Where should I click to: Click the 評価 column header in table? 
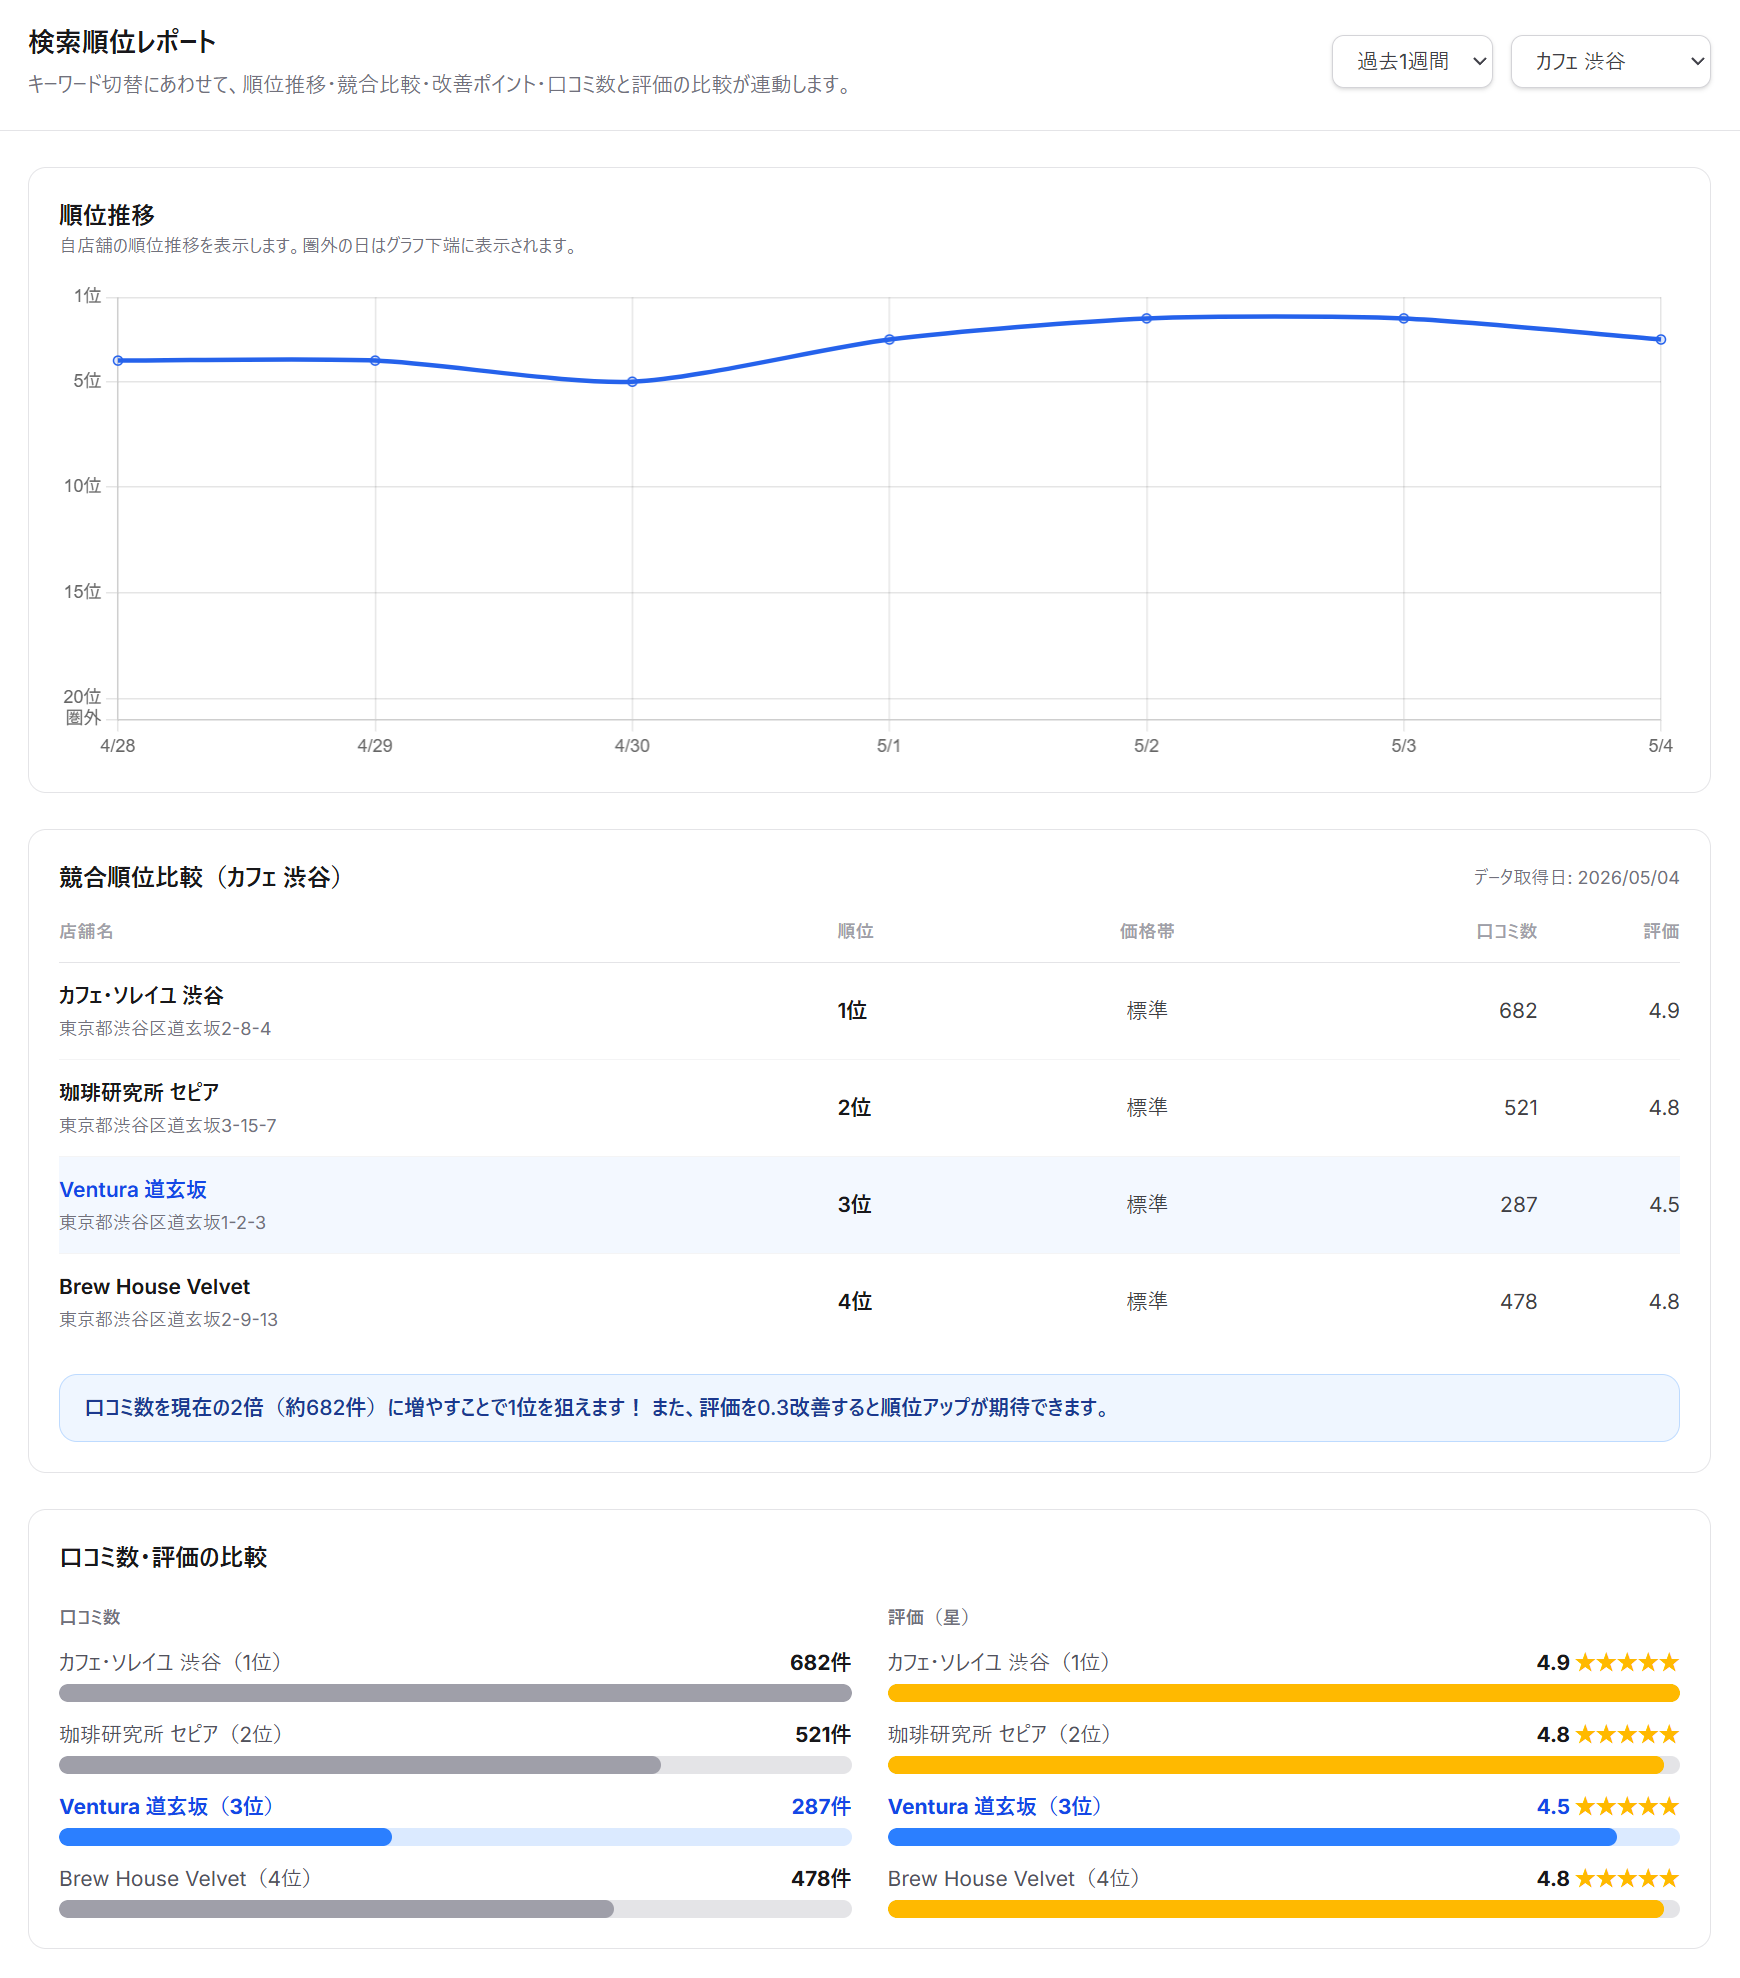(x=1661, y=931)
